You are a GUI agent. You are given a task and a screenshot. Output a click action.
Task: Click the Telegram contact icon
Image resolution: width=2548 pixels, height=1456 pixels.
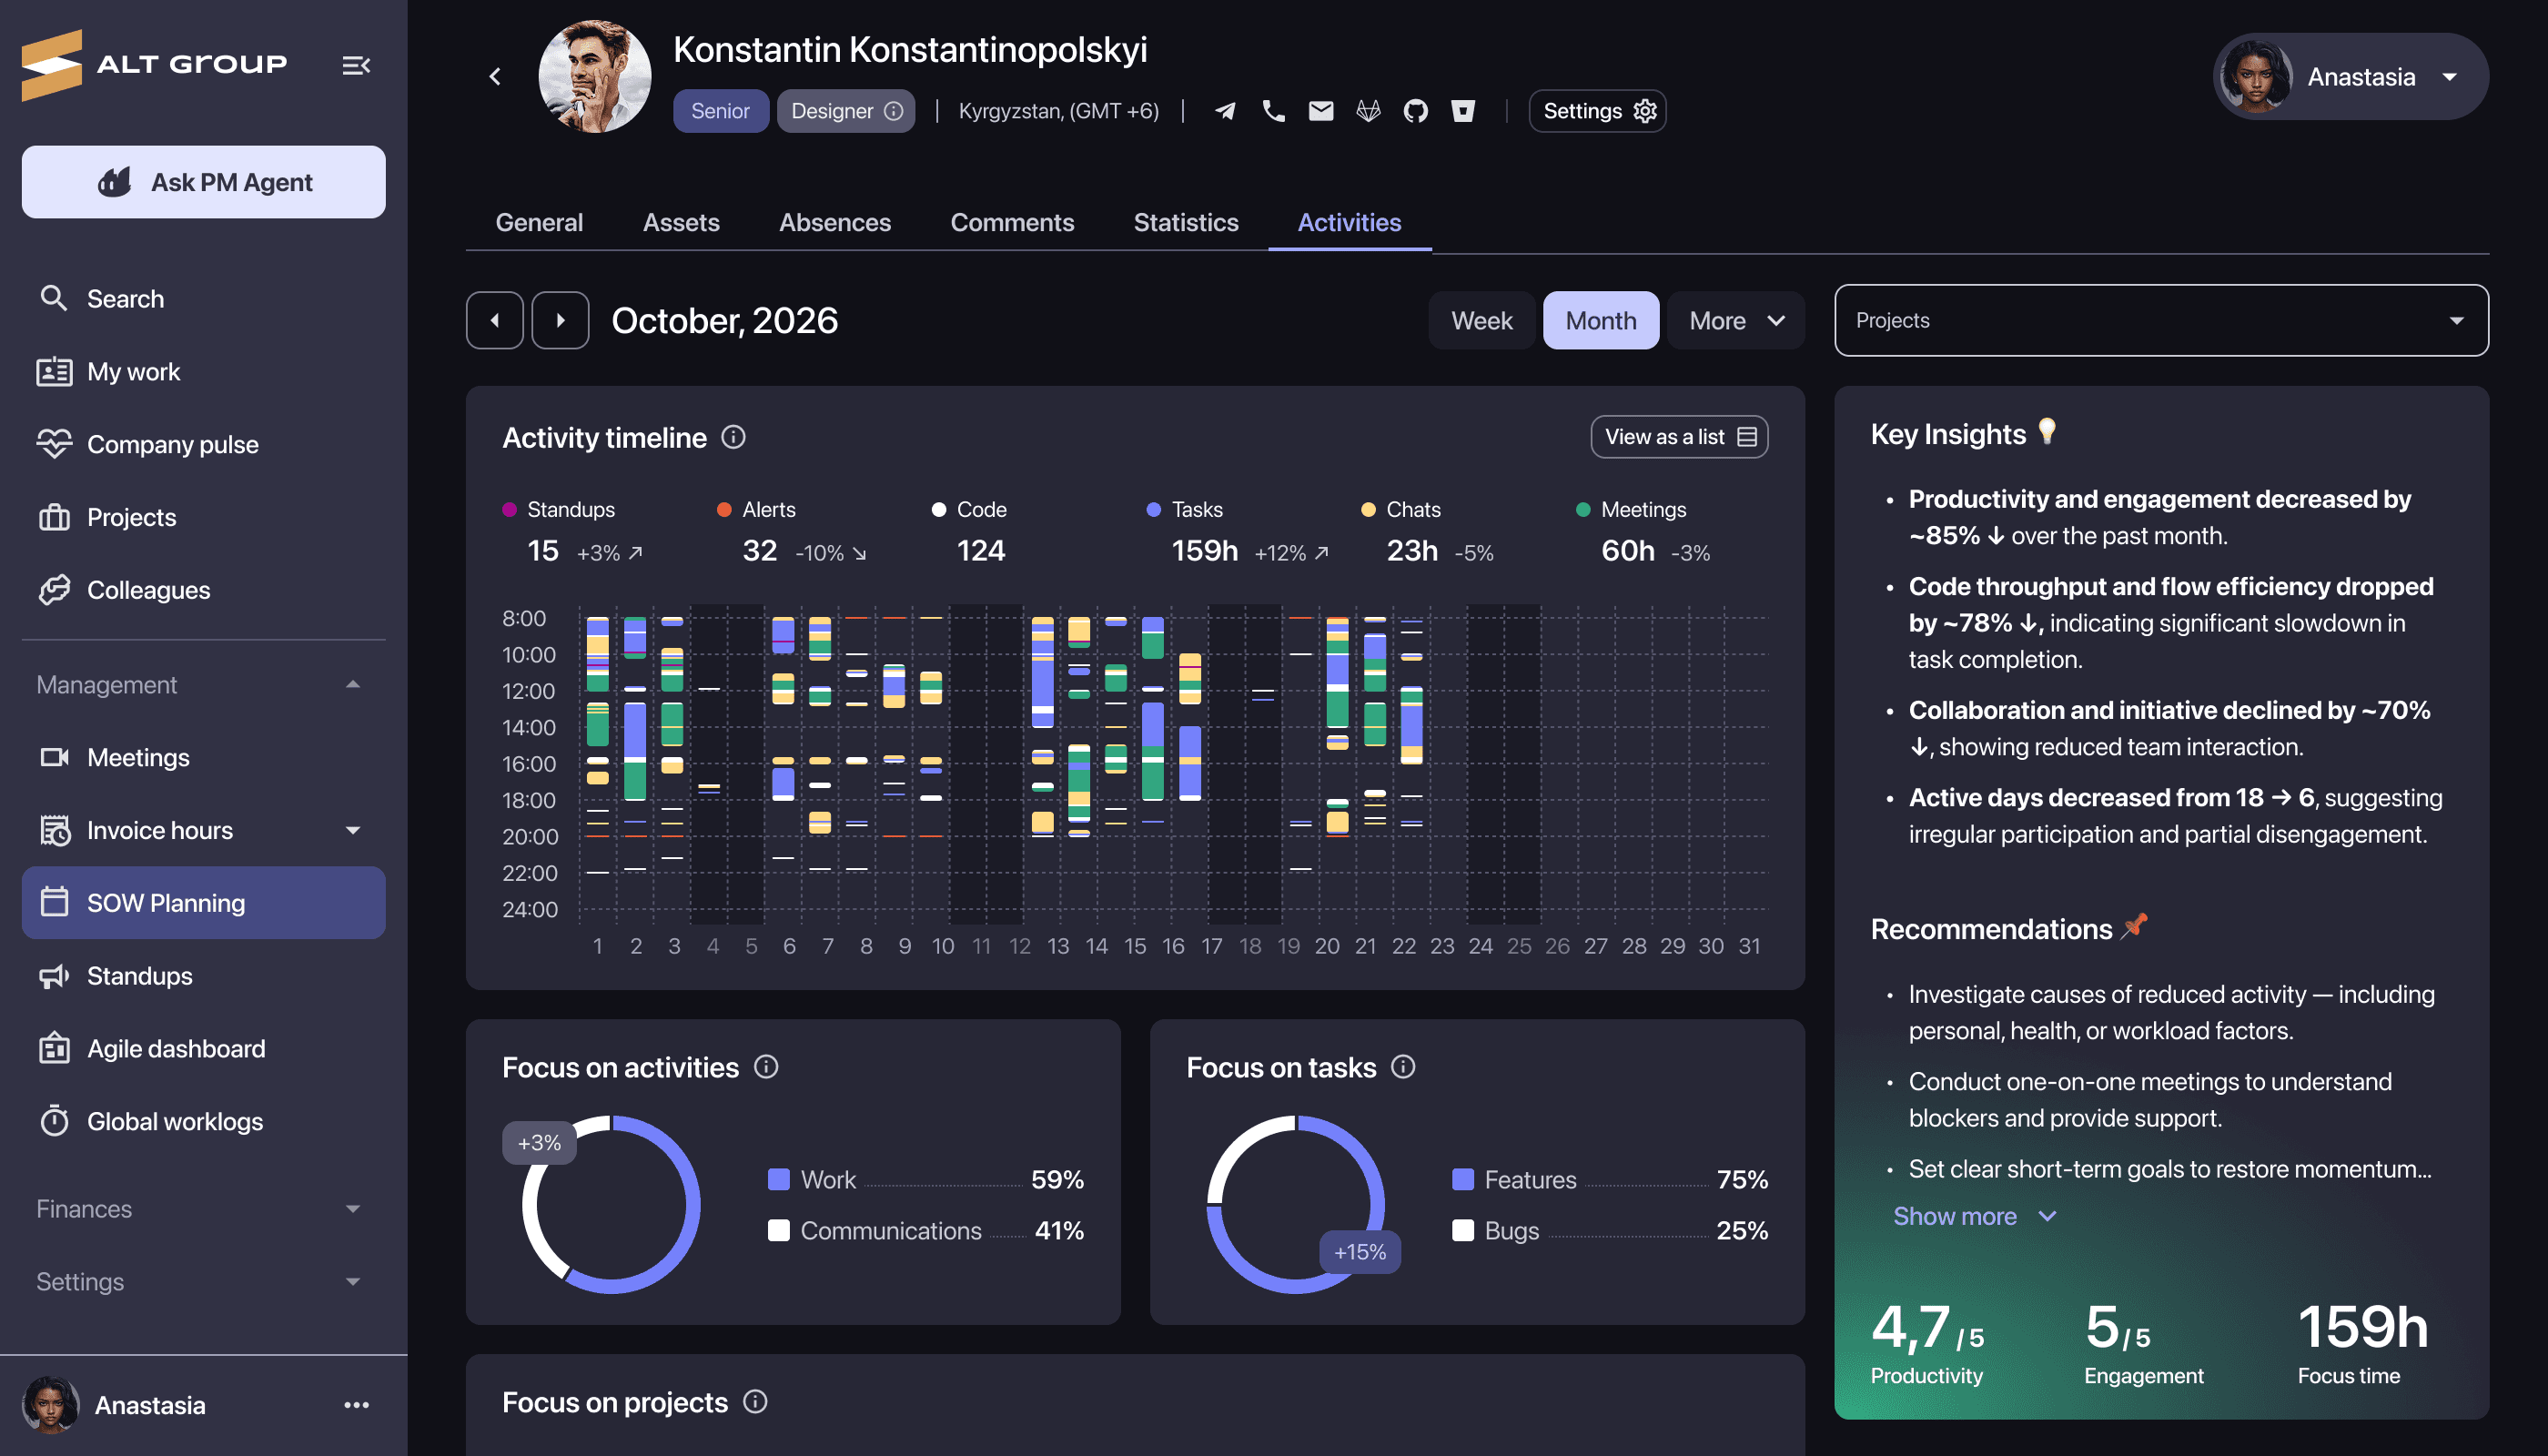(1225, 111)
